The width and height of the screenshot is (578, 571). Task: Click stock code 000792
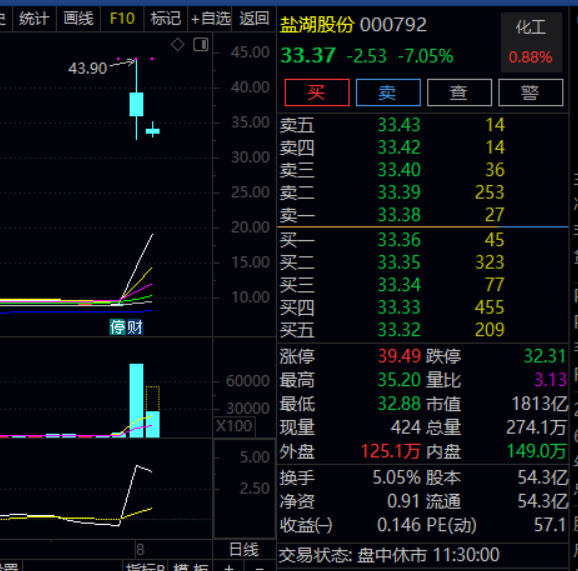click(393, 25)
